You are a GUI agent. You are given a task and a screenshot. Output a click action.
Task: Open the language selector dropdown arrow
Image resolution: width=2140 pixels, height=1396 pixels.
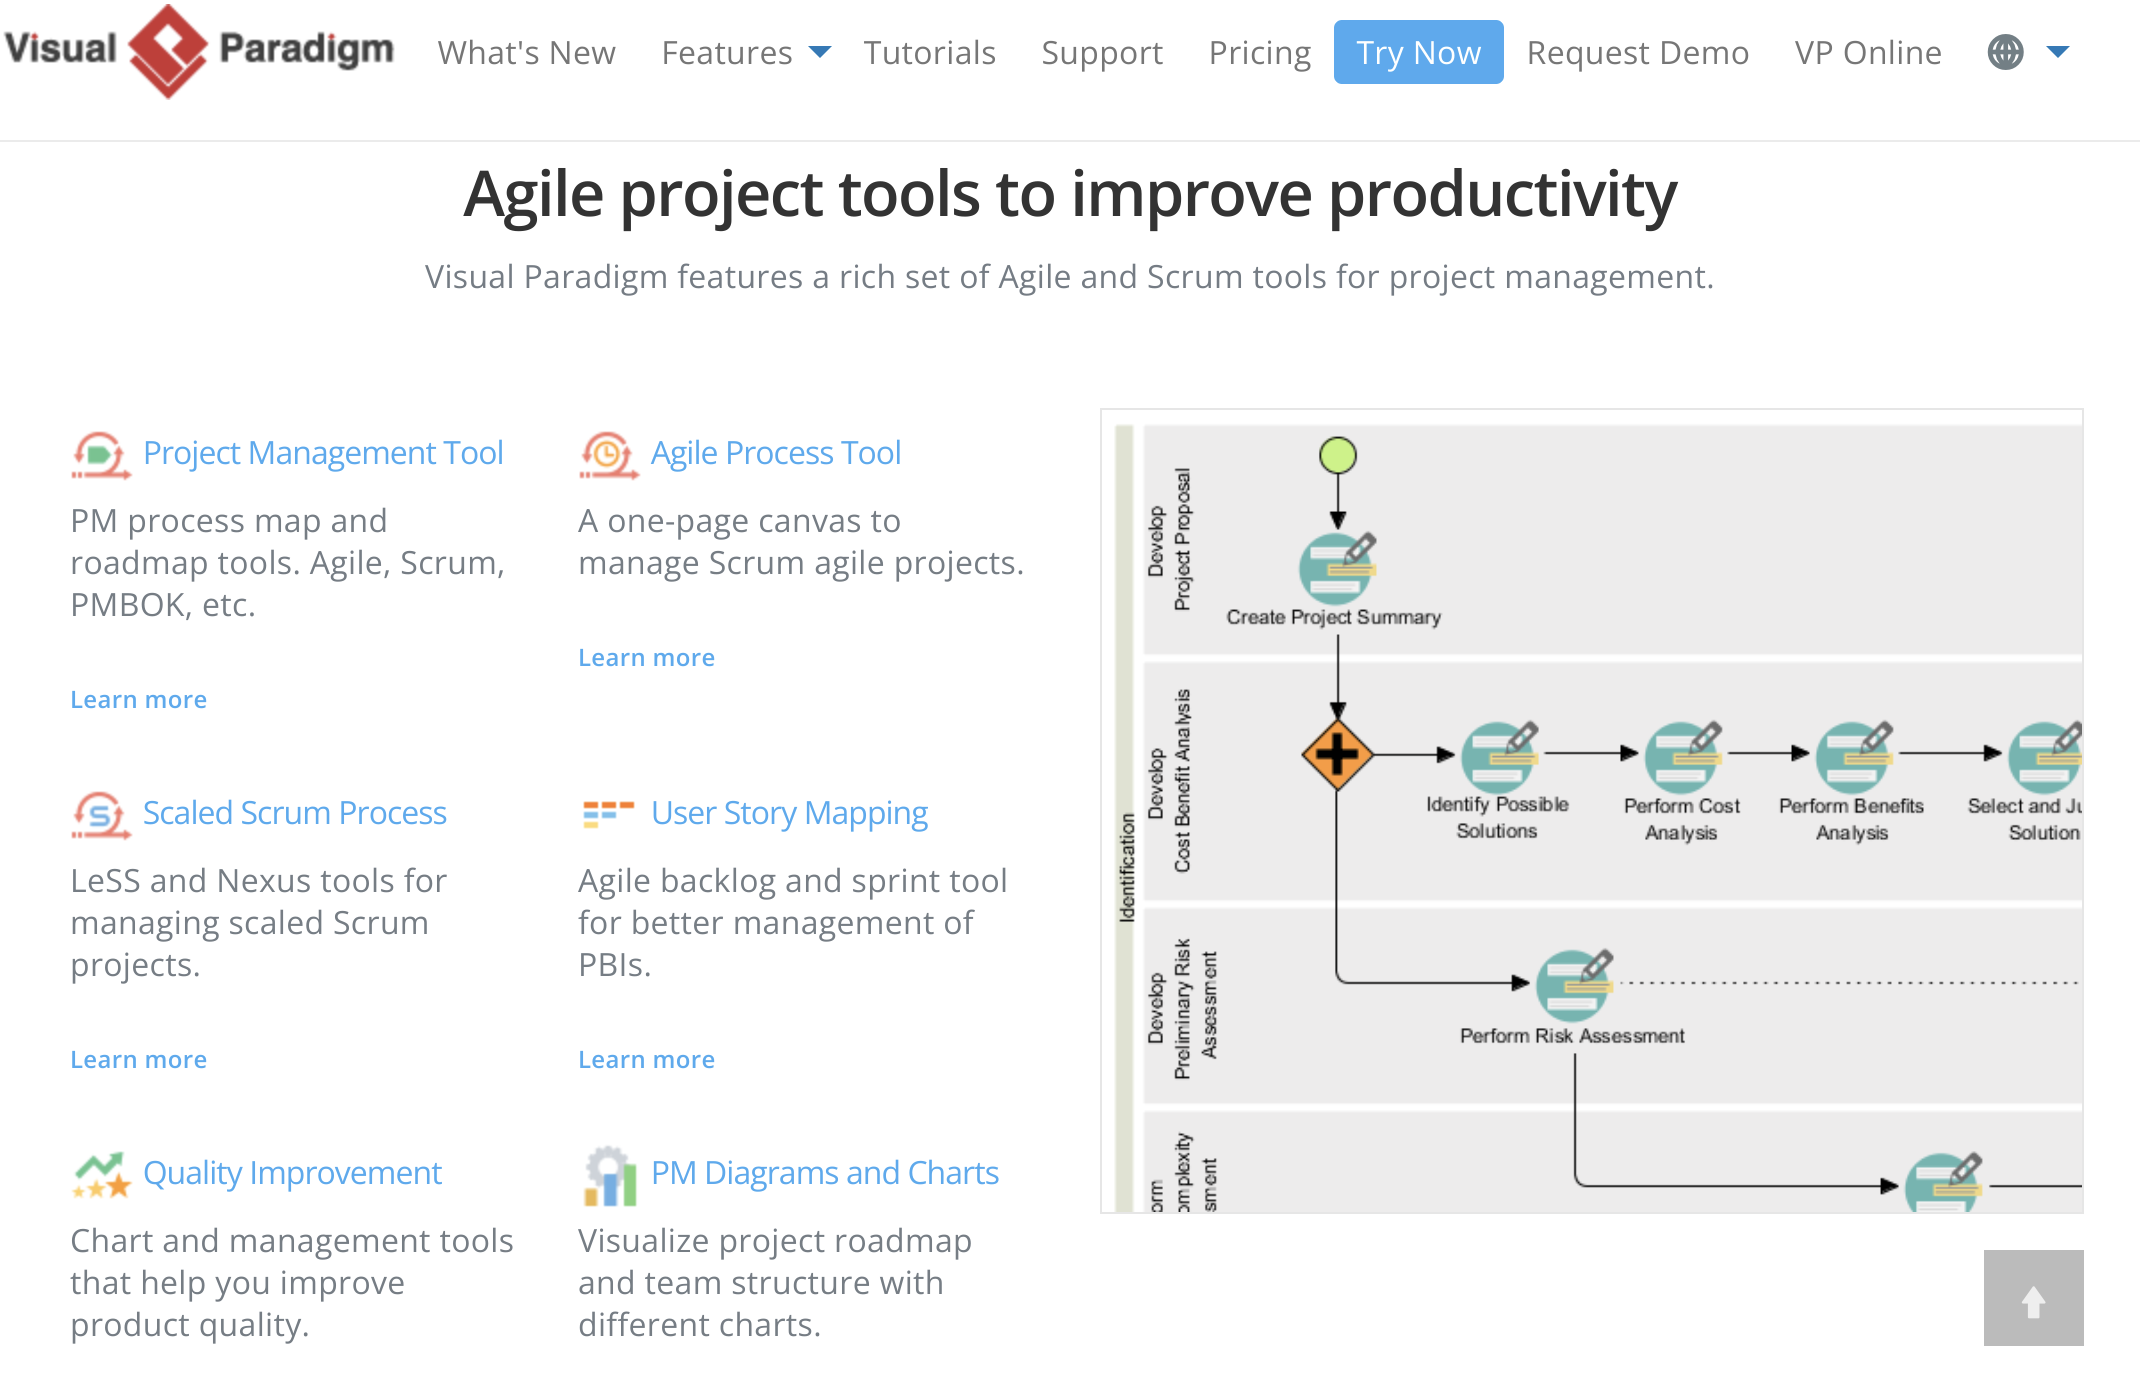pyautogui.click(x=2058, y=52)
